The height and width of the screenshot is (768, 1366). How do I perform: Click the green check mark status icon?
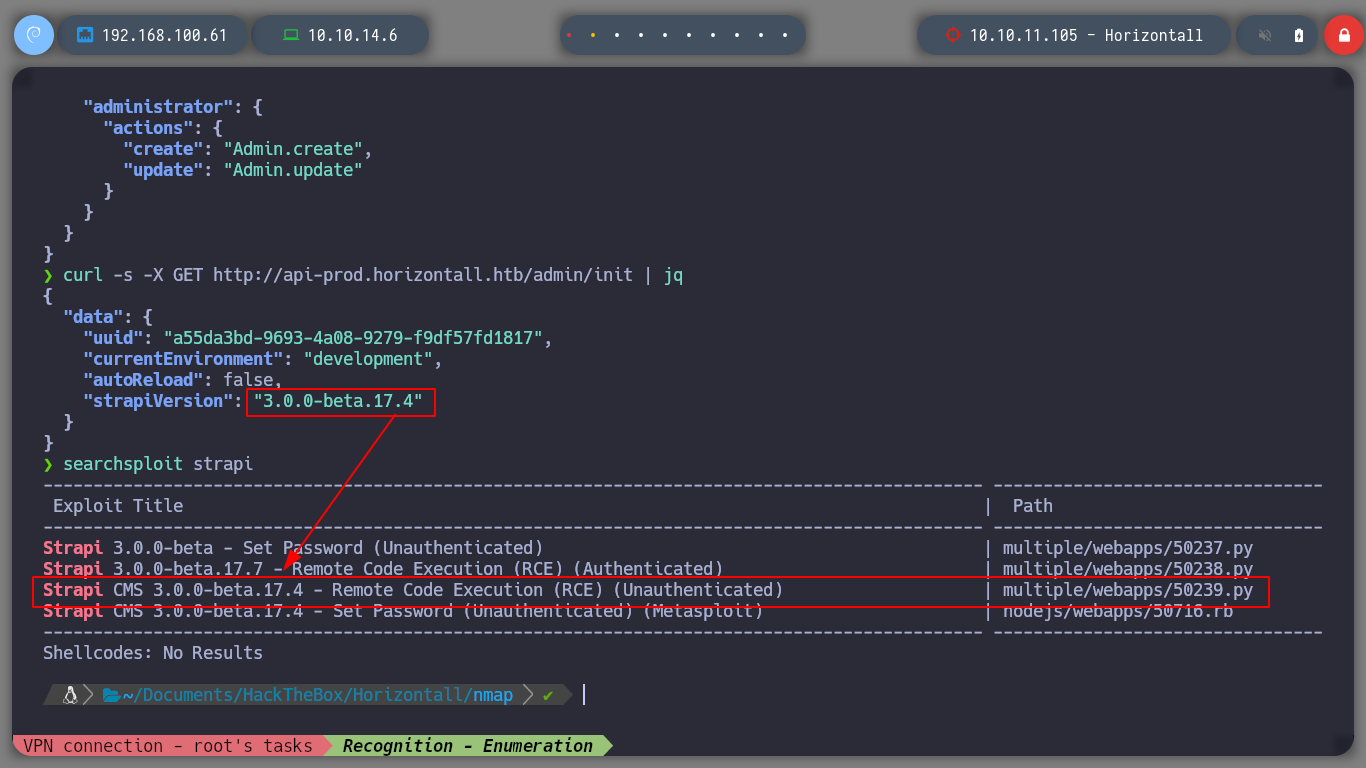point(548,695)
